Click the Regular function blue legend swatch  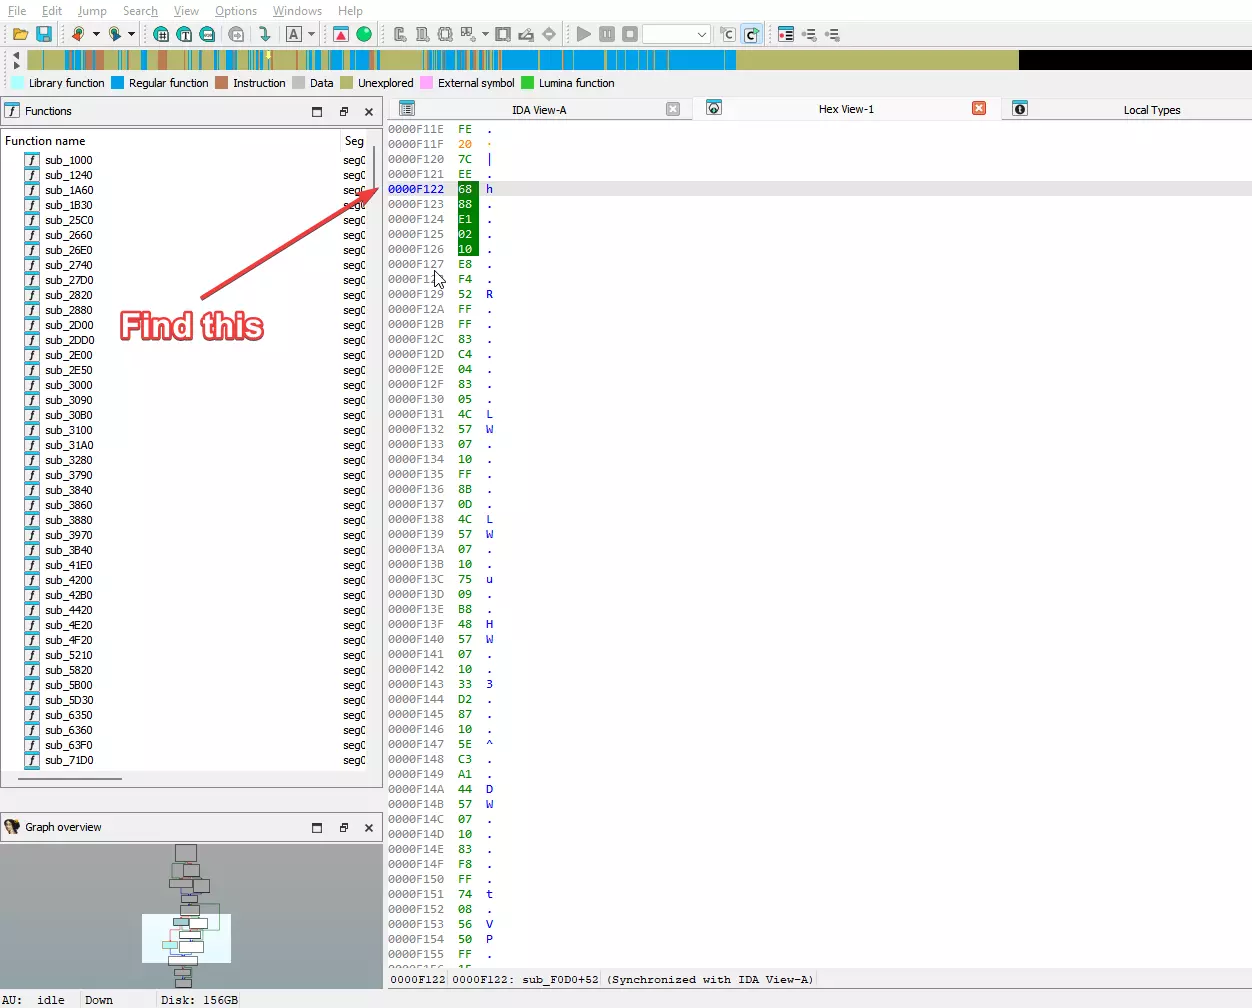117,83
